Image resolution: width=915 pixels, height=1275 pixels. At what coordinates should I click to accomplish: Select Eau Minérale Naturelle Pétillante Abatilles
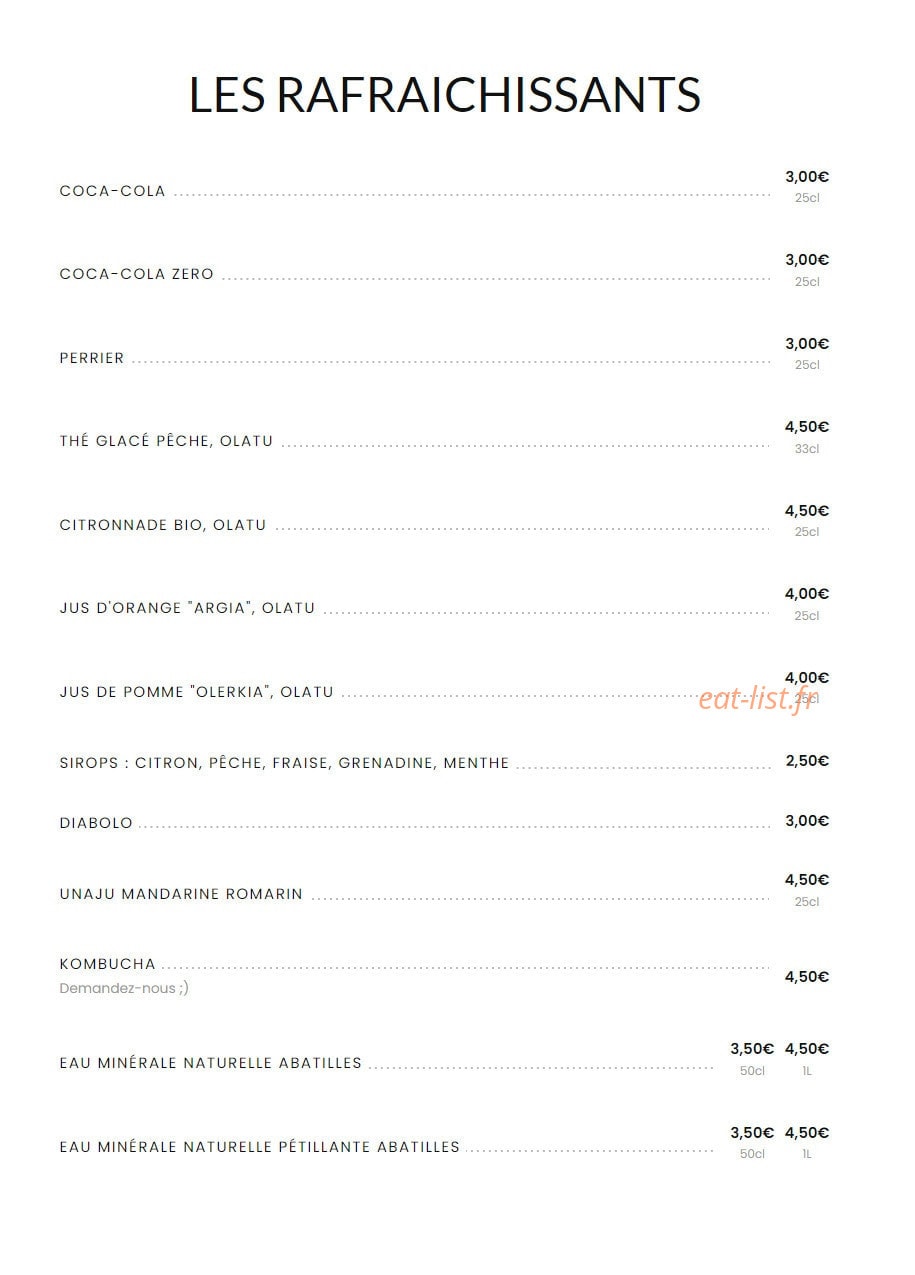pyautogui.click(x=259, y=1147)
